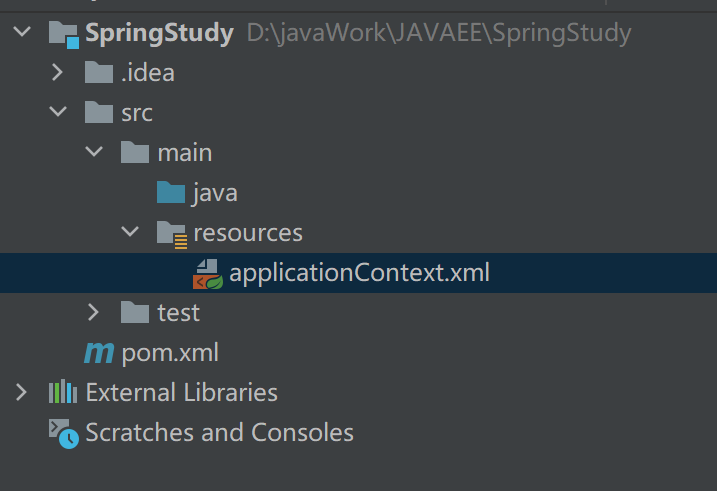This screenshot has width=717, height=491.
Task: Click the Maven pom.xml icon
Action: [x=99, y=353]
